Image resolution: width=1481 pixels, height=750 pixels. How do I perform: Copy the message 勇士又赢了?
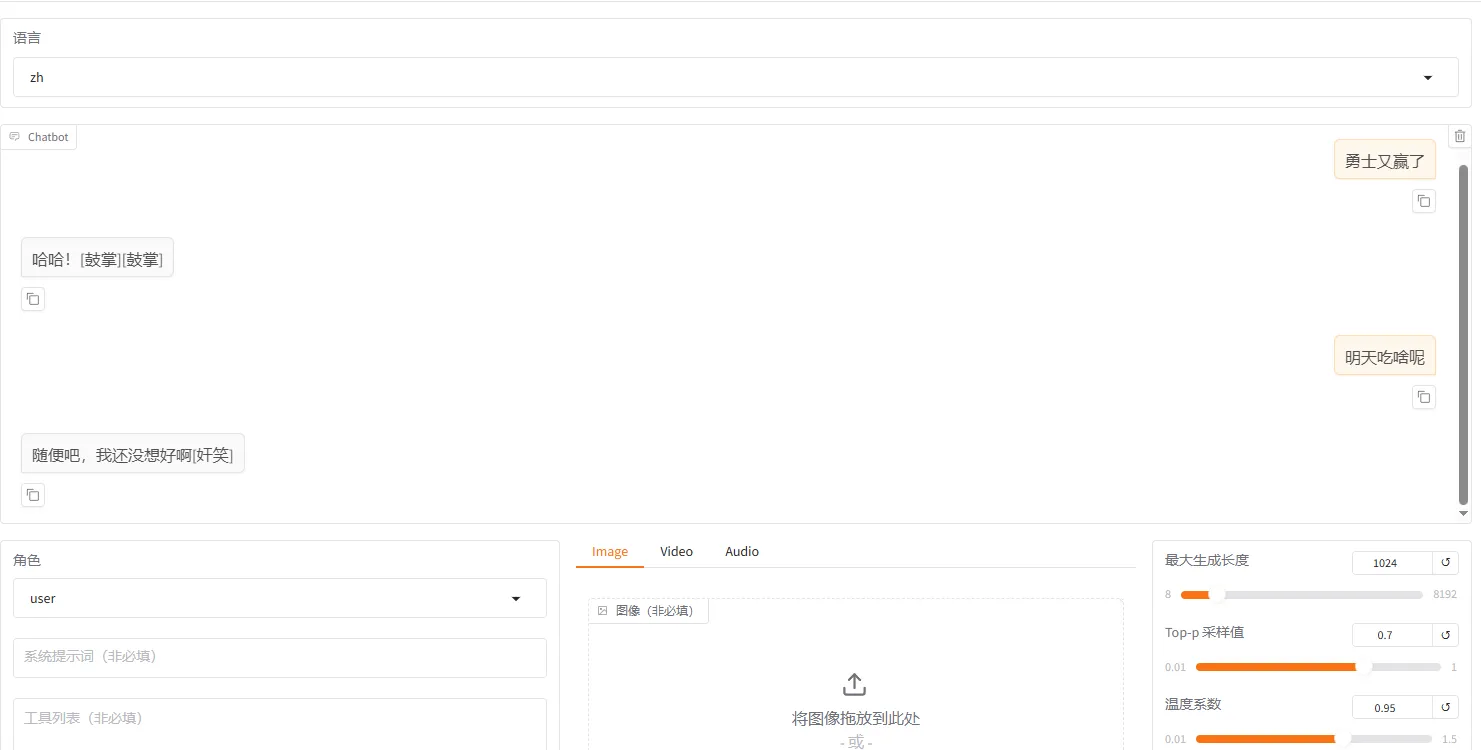click(1423, 201)
